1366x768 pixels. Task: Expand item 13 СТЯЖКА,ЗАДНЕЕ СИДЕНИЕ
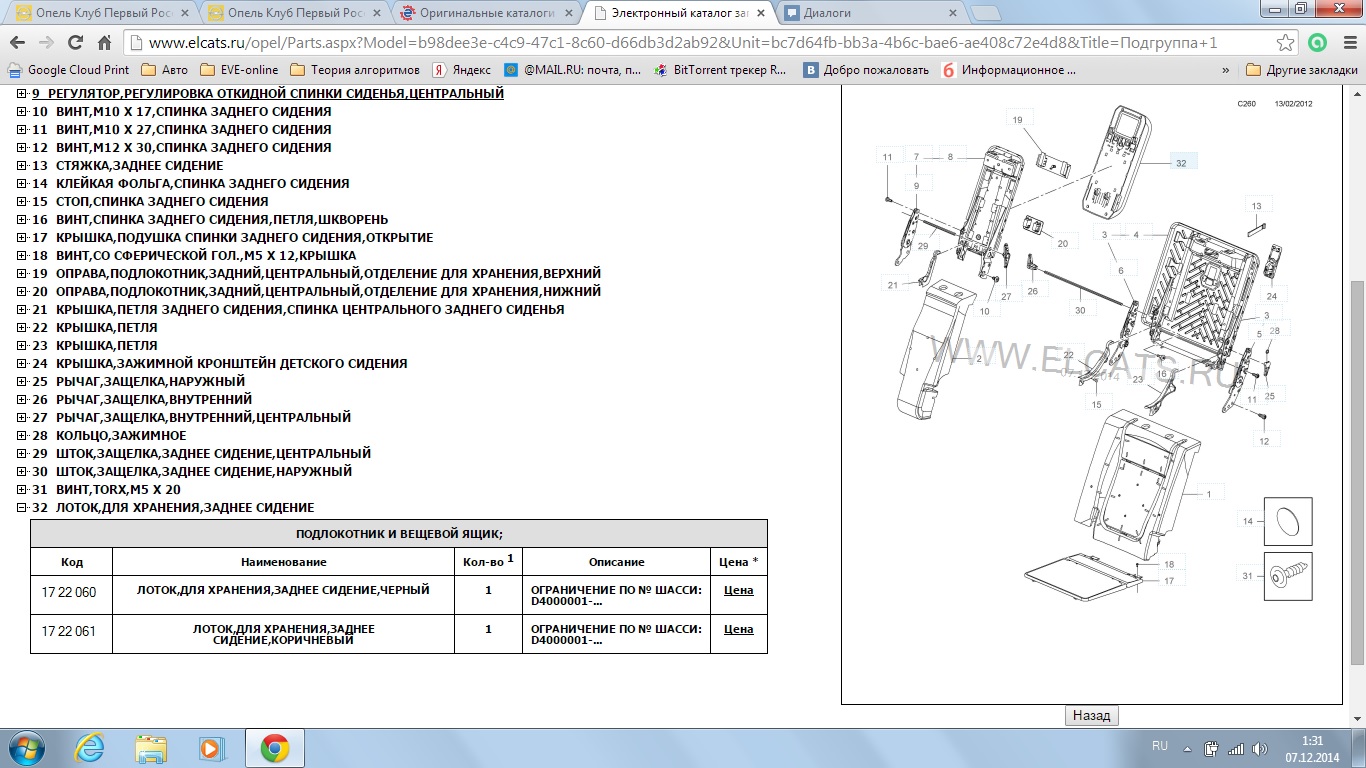click(x=22, y=166)
